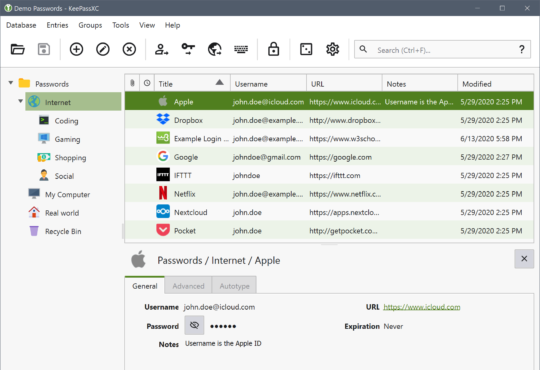
Task: Select the My Computer group
Action: 68,194
